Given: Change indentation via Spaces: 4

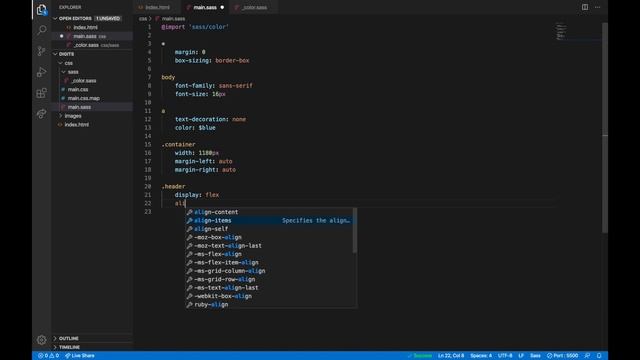Looking at the screenshot, I should (481, 356).
